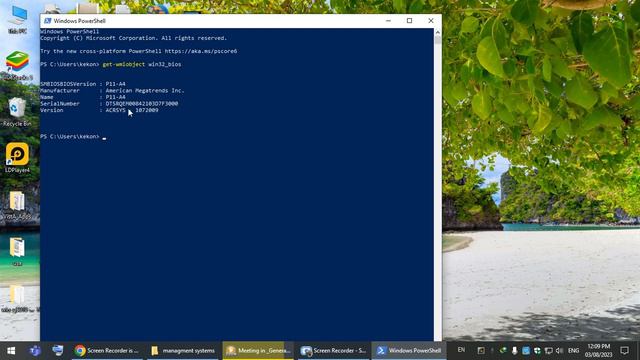Viewport: 640px width, 360px height.
Task: Open the BlueStacks desktop shortcut
Action: pos(17,65)
